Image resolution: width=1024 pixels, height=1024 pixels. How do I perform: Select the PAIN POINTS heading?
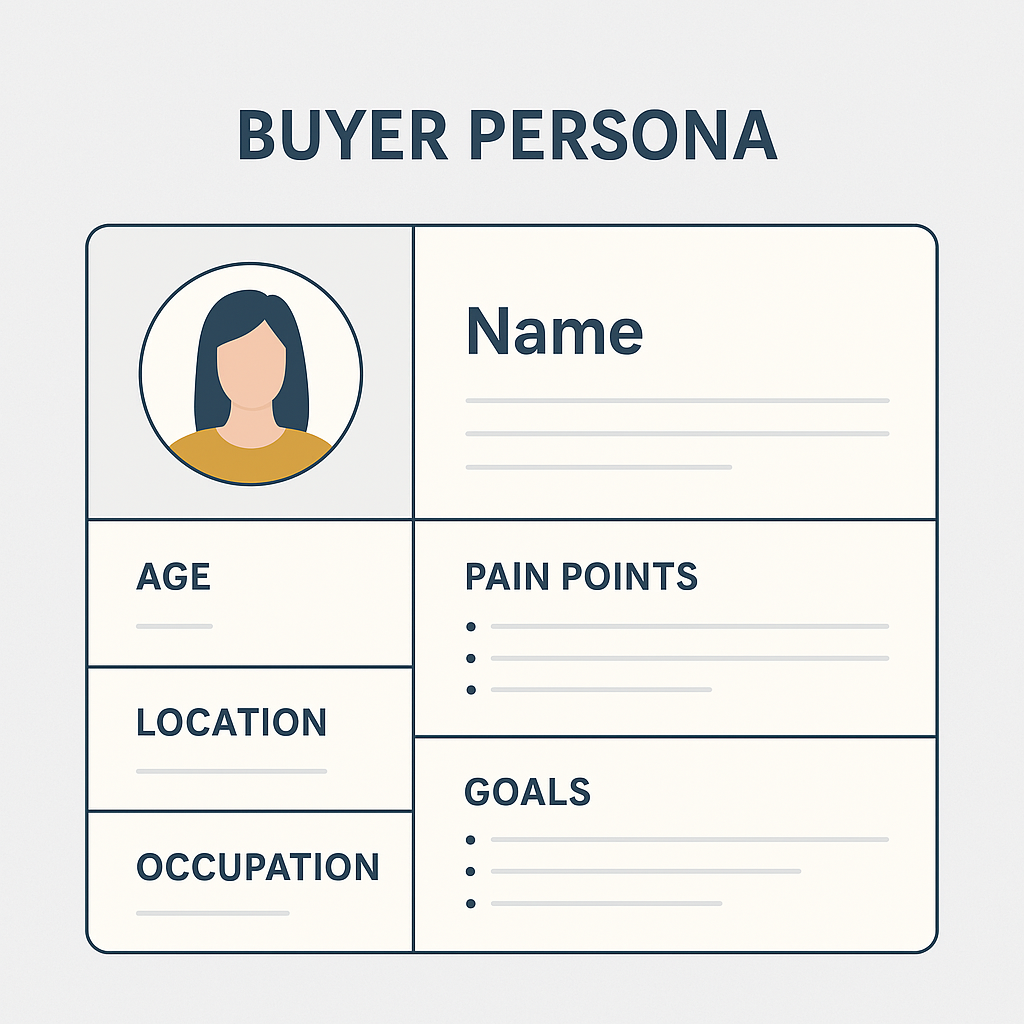pyautogui.click(x=581, y=577)
